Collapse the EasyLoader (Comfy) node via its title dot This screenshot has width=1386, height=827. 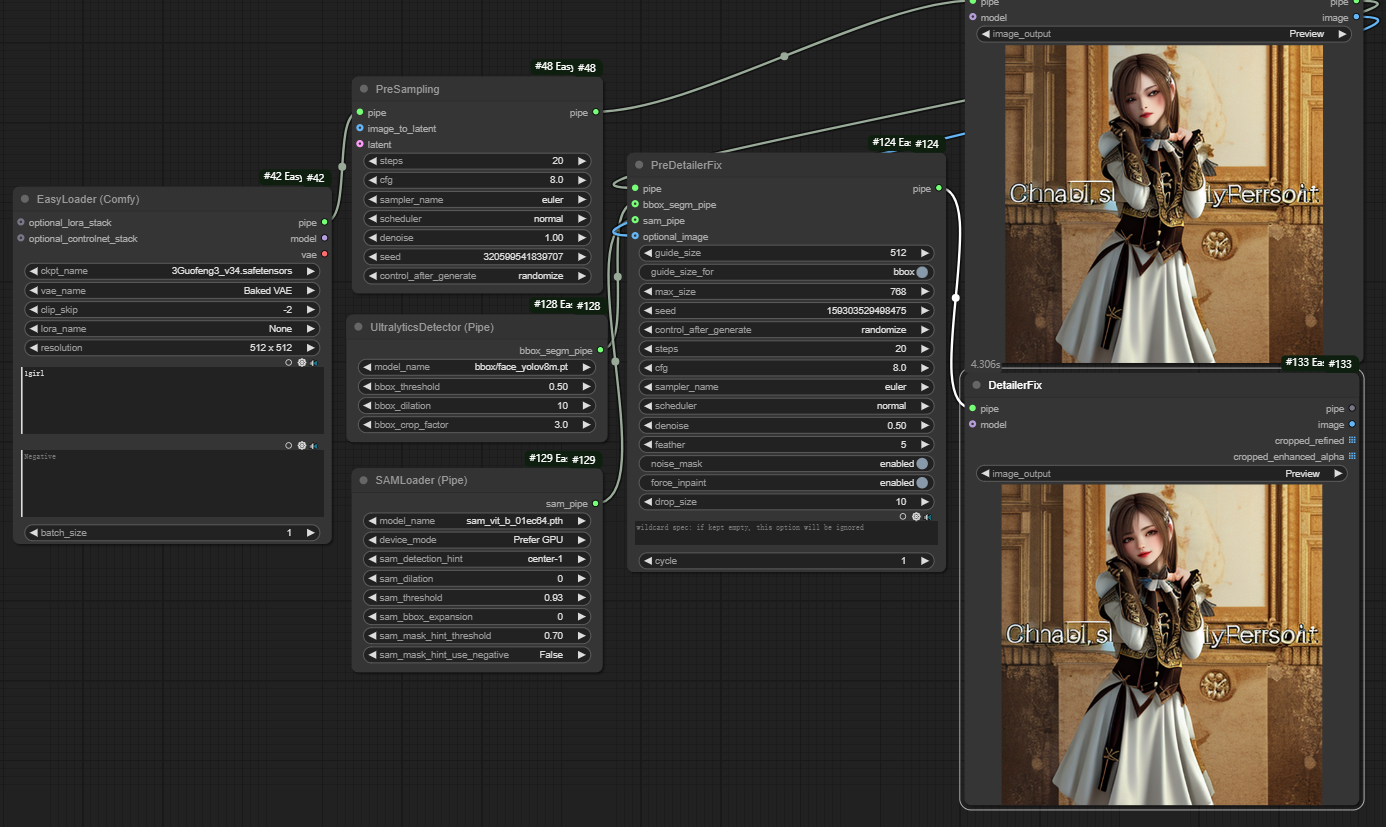(x=24, y=199)
